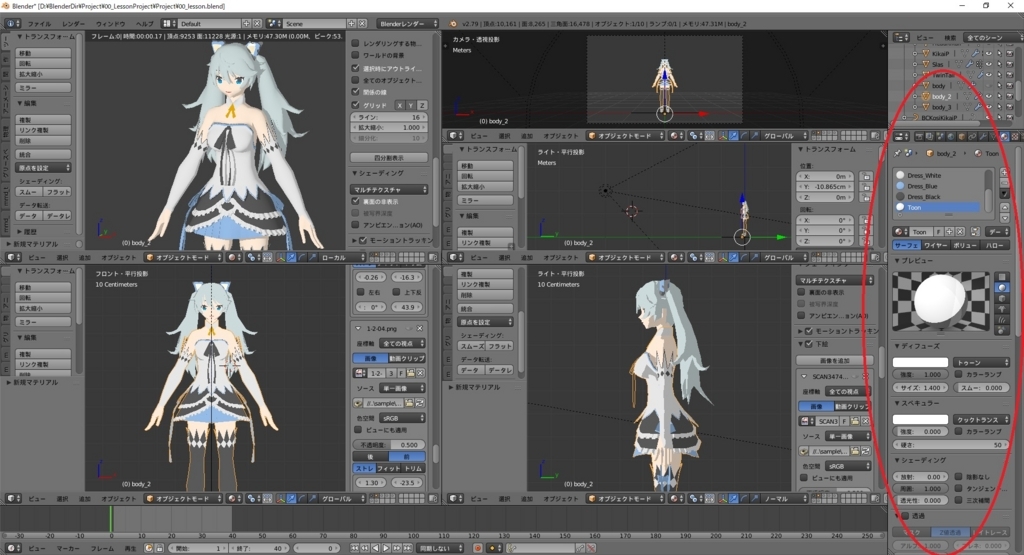Jump to the timeline start frame
Screen dimensions: 1024x555
click(x=355, y=548)
